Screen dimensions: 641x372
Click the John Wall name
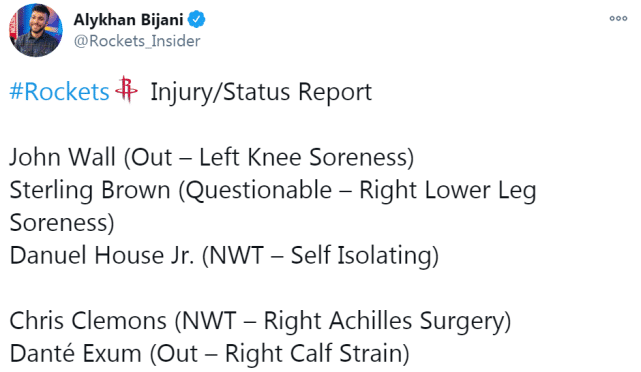tap(63, 157)
